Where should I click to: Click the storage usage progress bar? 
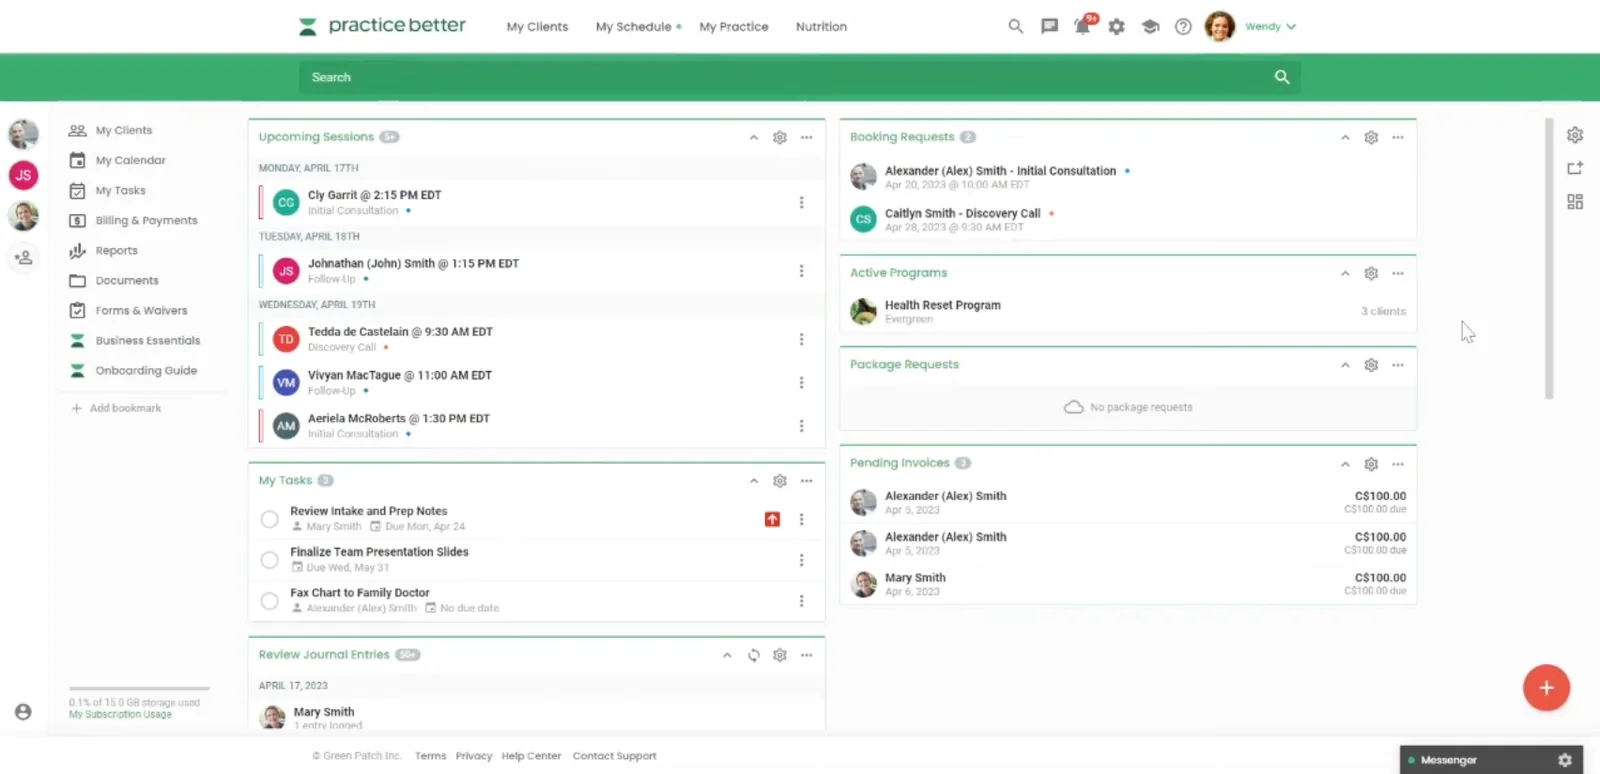(x=139, y=689)
